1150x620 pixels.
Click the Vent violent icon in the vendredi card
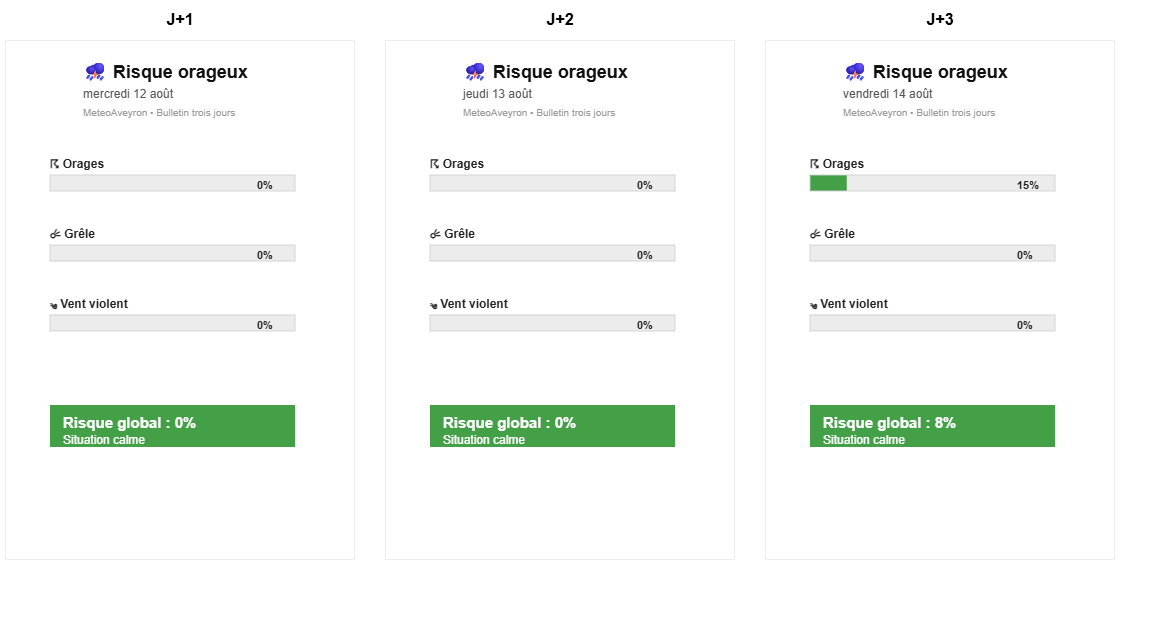pos(813,304)
